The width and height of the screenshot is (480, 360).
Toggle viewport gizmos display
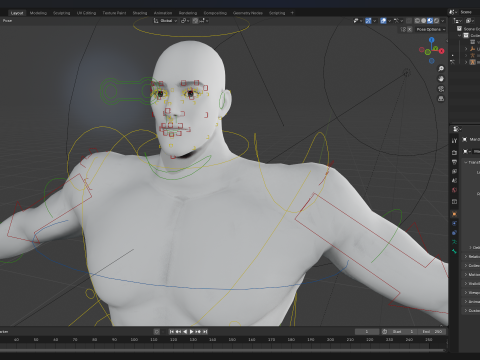click(368, 21)
